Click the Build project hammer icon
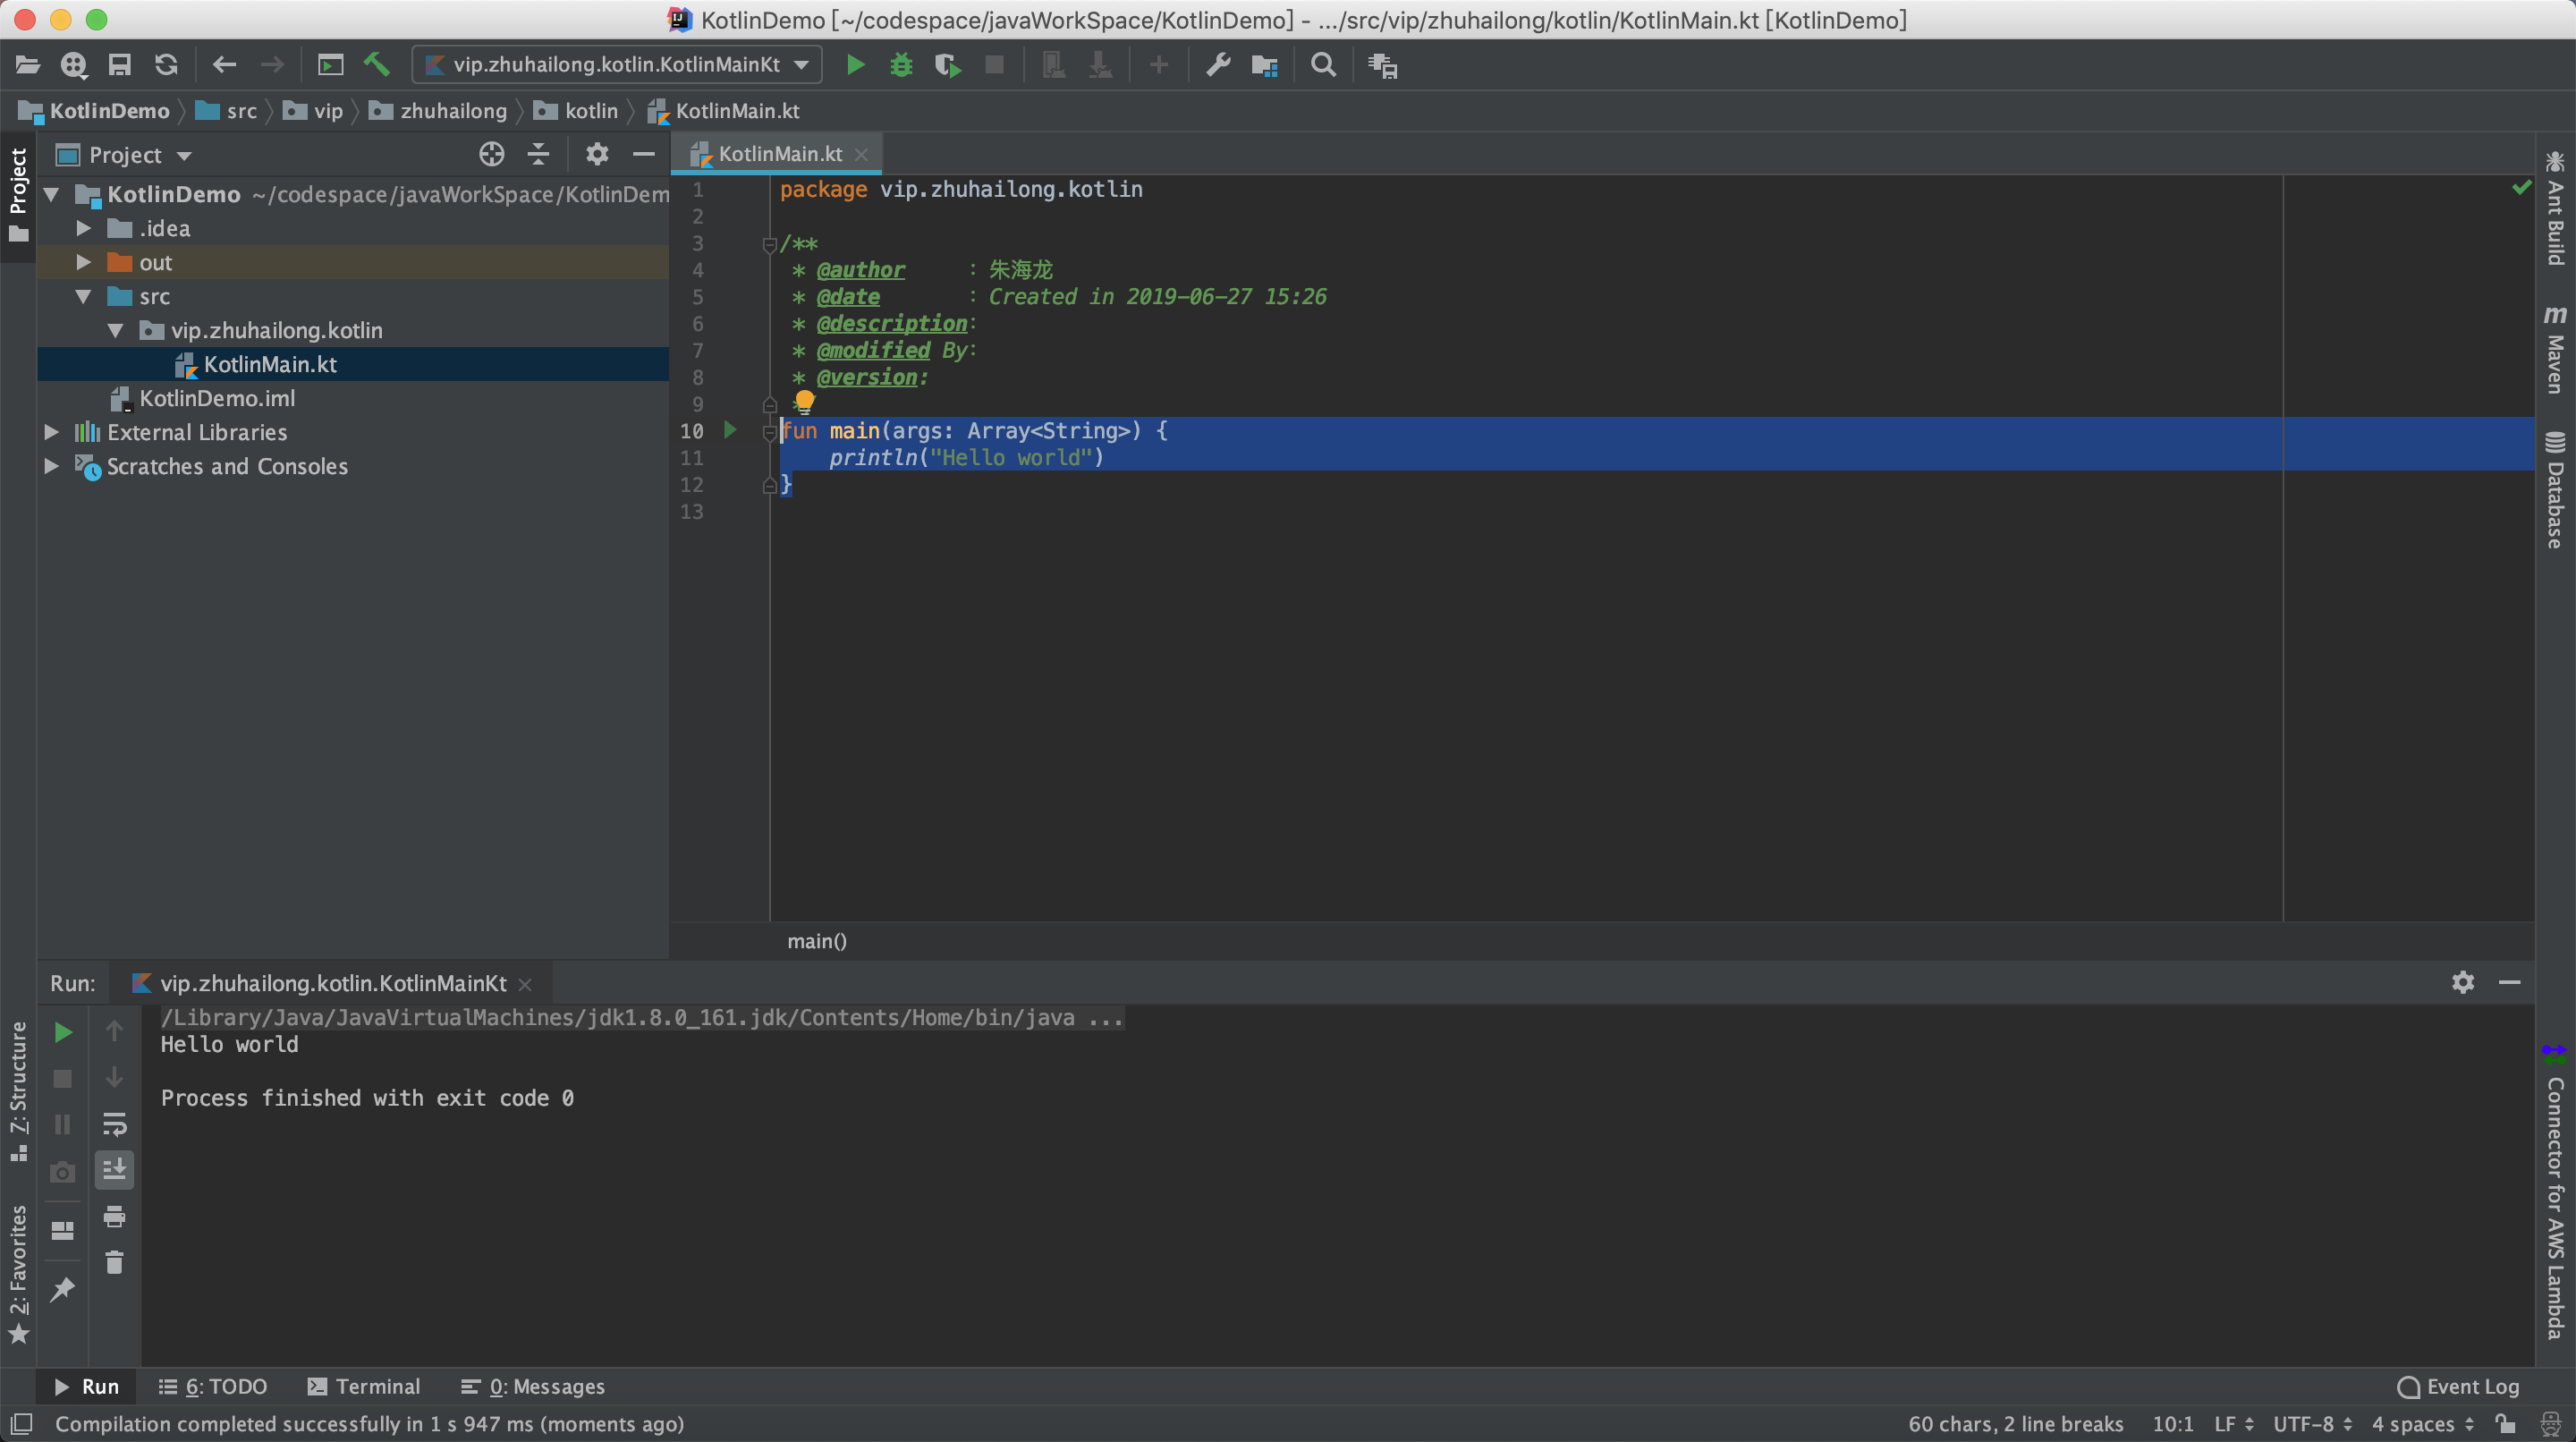2576x1442 pixels. pyautogui.click(x=376, y=65)
